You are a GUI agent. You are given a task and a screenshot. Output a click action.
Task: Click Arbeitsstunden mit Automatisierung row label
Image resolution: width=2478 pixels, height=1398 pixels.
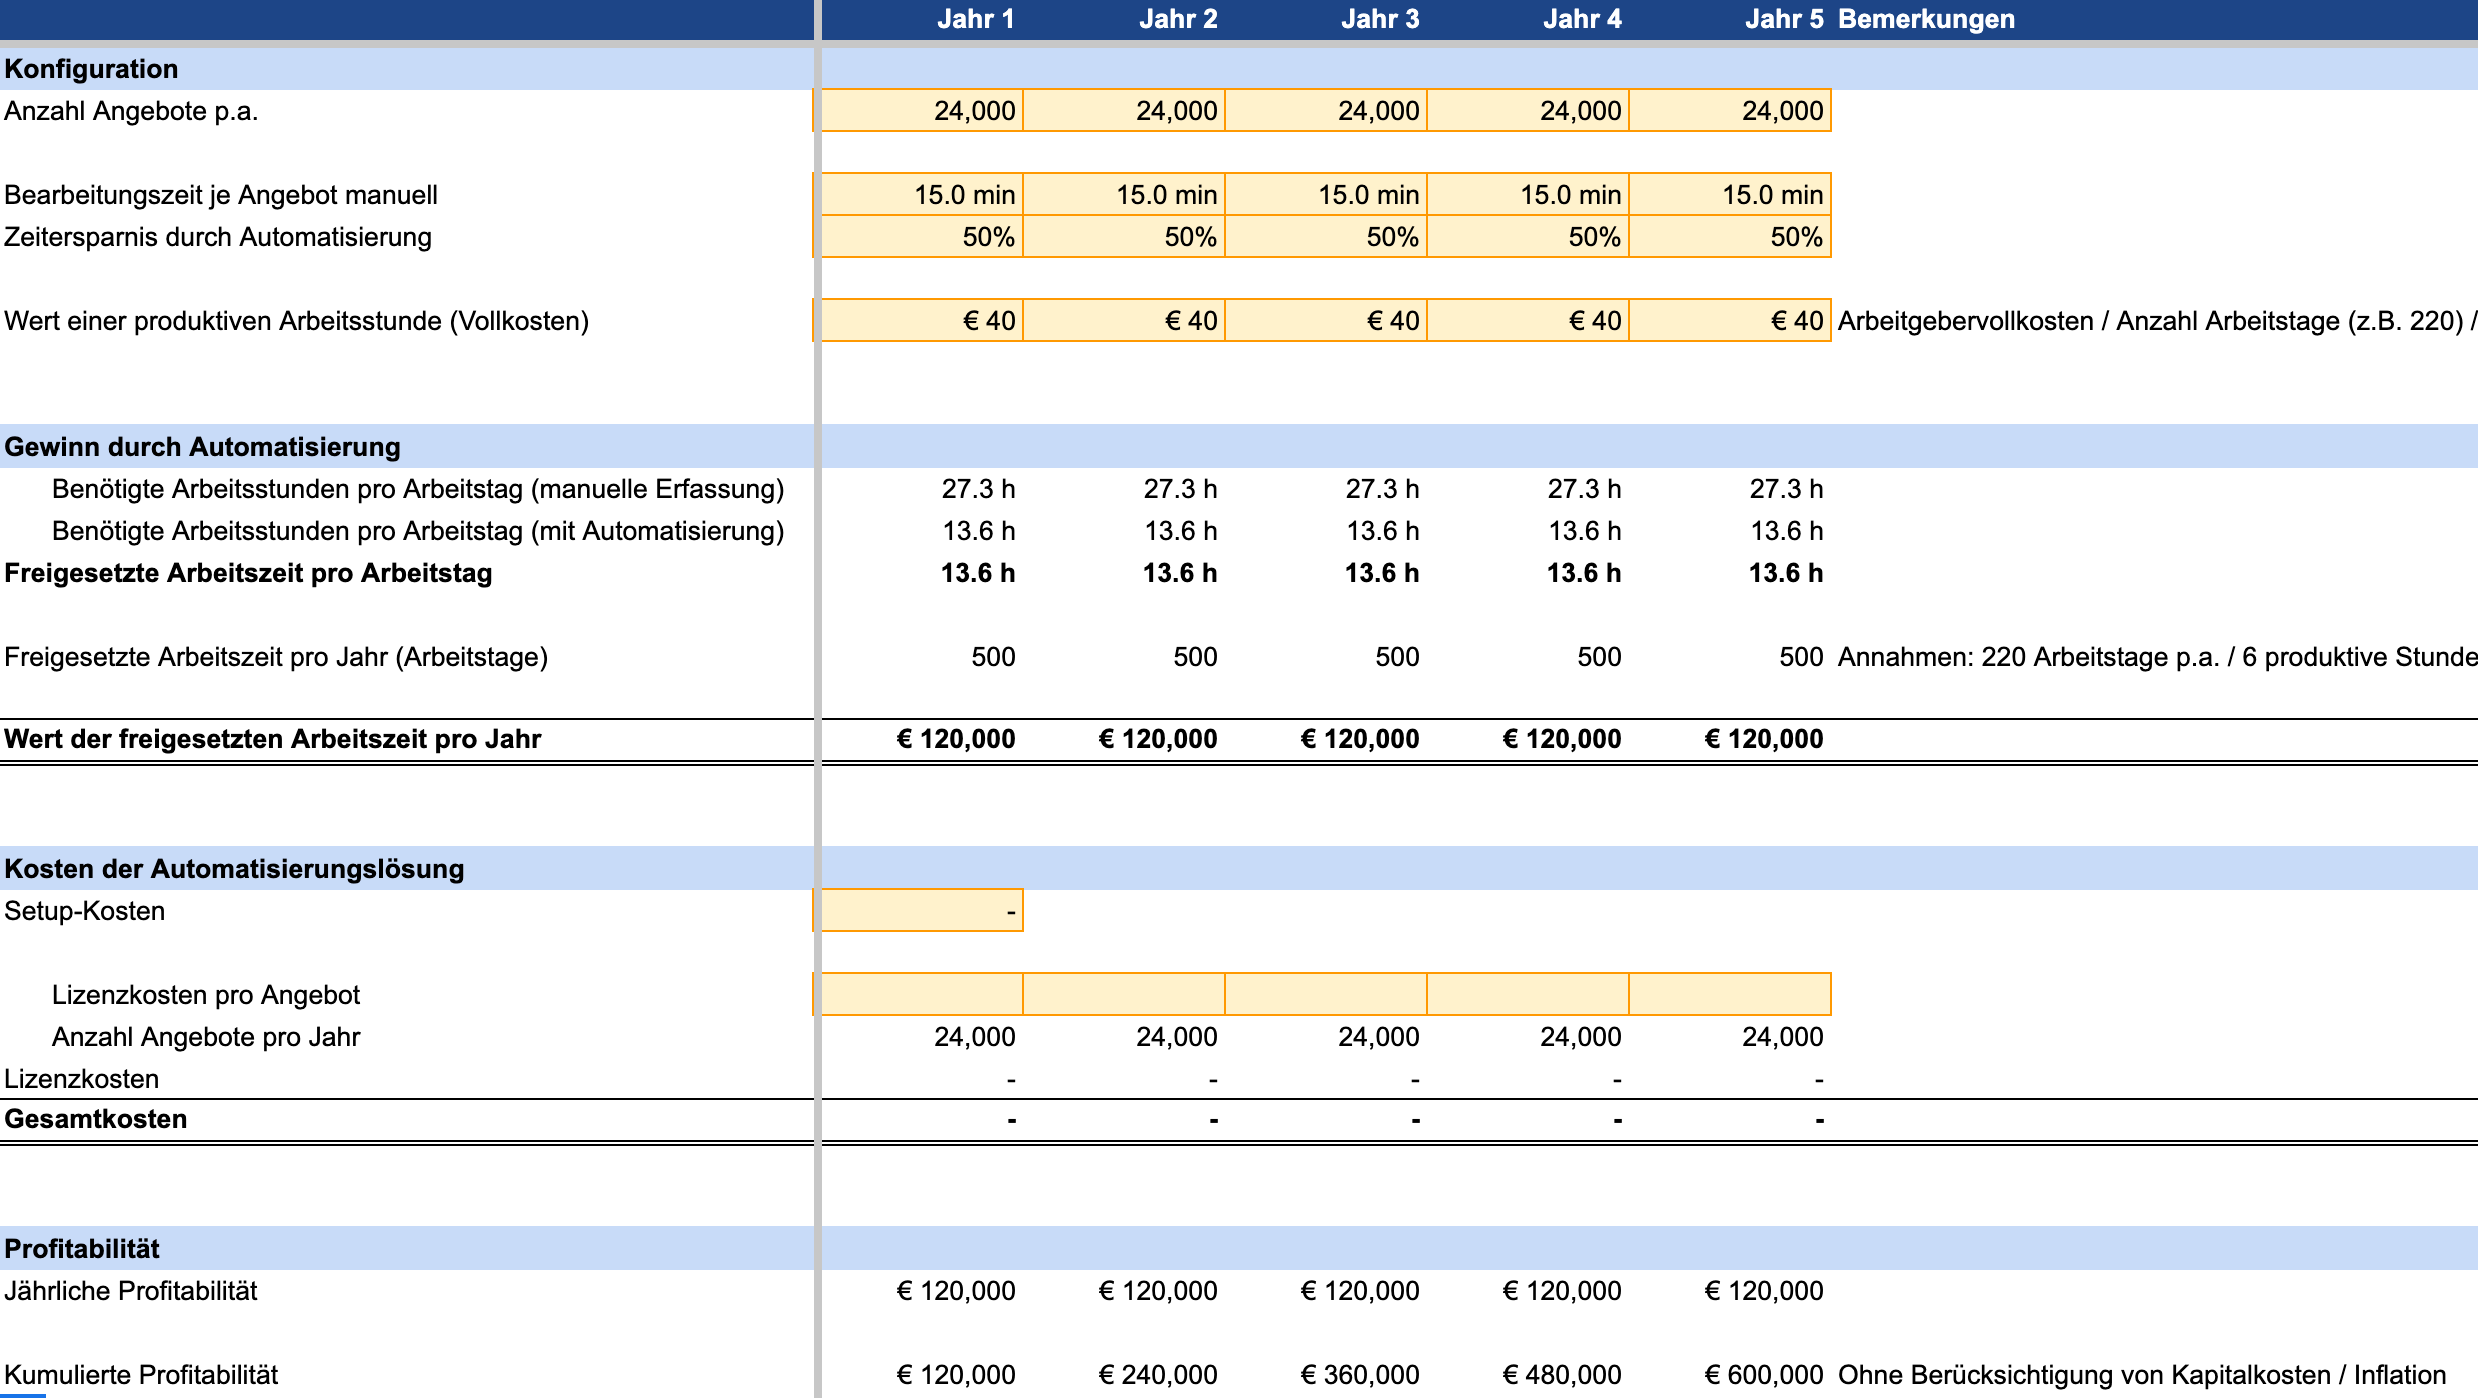(418, 531)
